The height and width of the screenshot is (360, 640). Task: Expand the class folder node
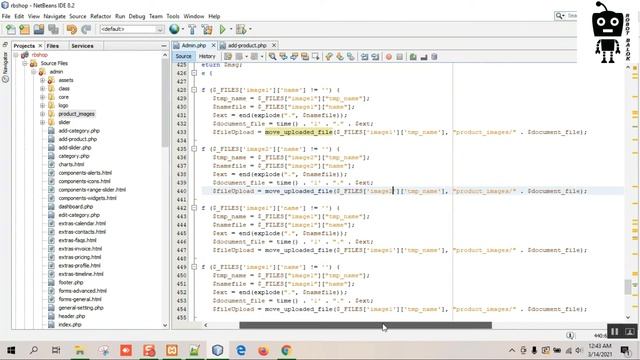tap(42, 89)
